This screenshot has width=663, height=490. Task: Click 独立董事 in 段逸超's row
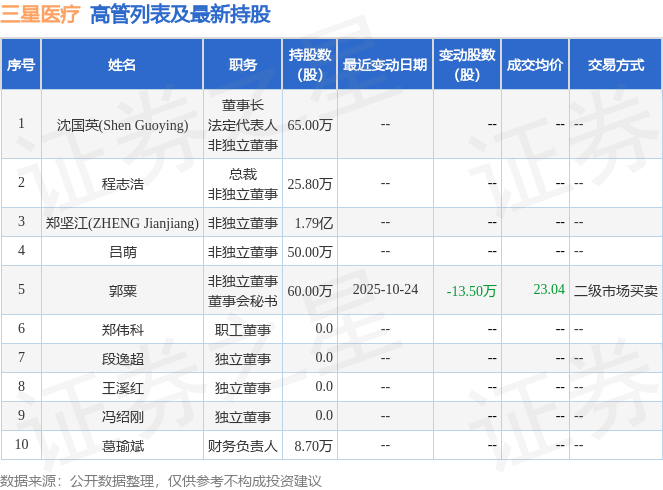click(x=243, y=359)
